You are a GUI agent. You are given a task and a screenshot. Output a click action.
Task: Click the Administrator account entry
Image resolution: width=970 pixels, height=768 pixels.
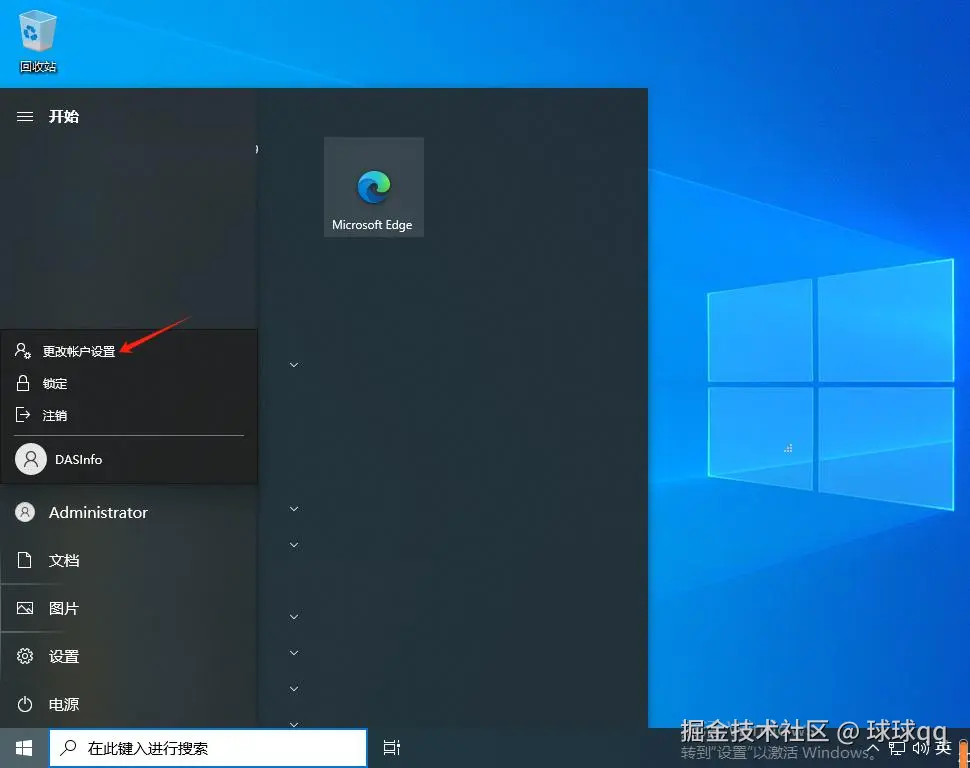pos(129,512)
